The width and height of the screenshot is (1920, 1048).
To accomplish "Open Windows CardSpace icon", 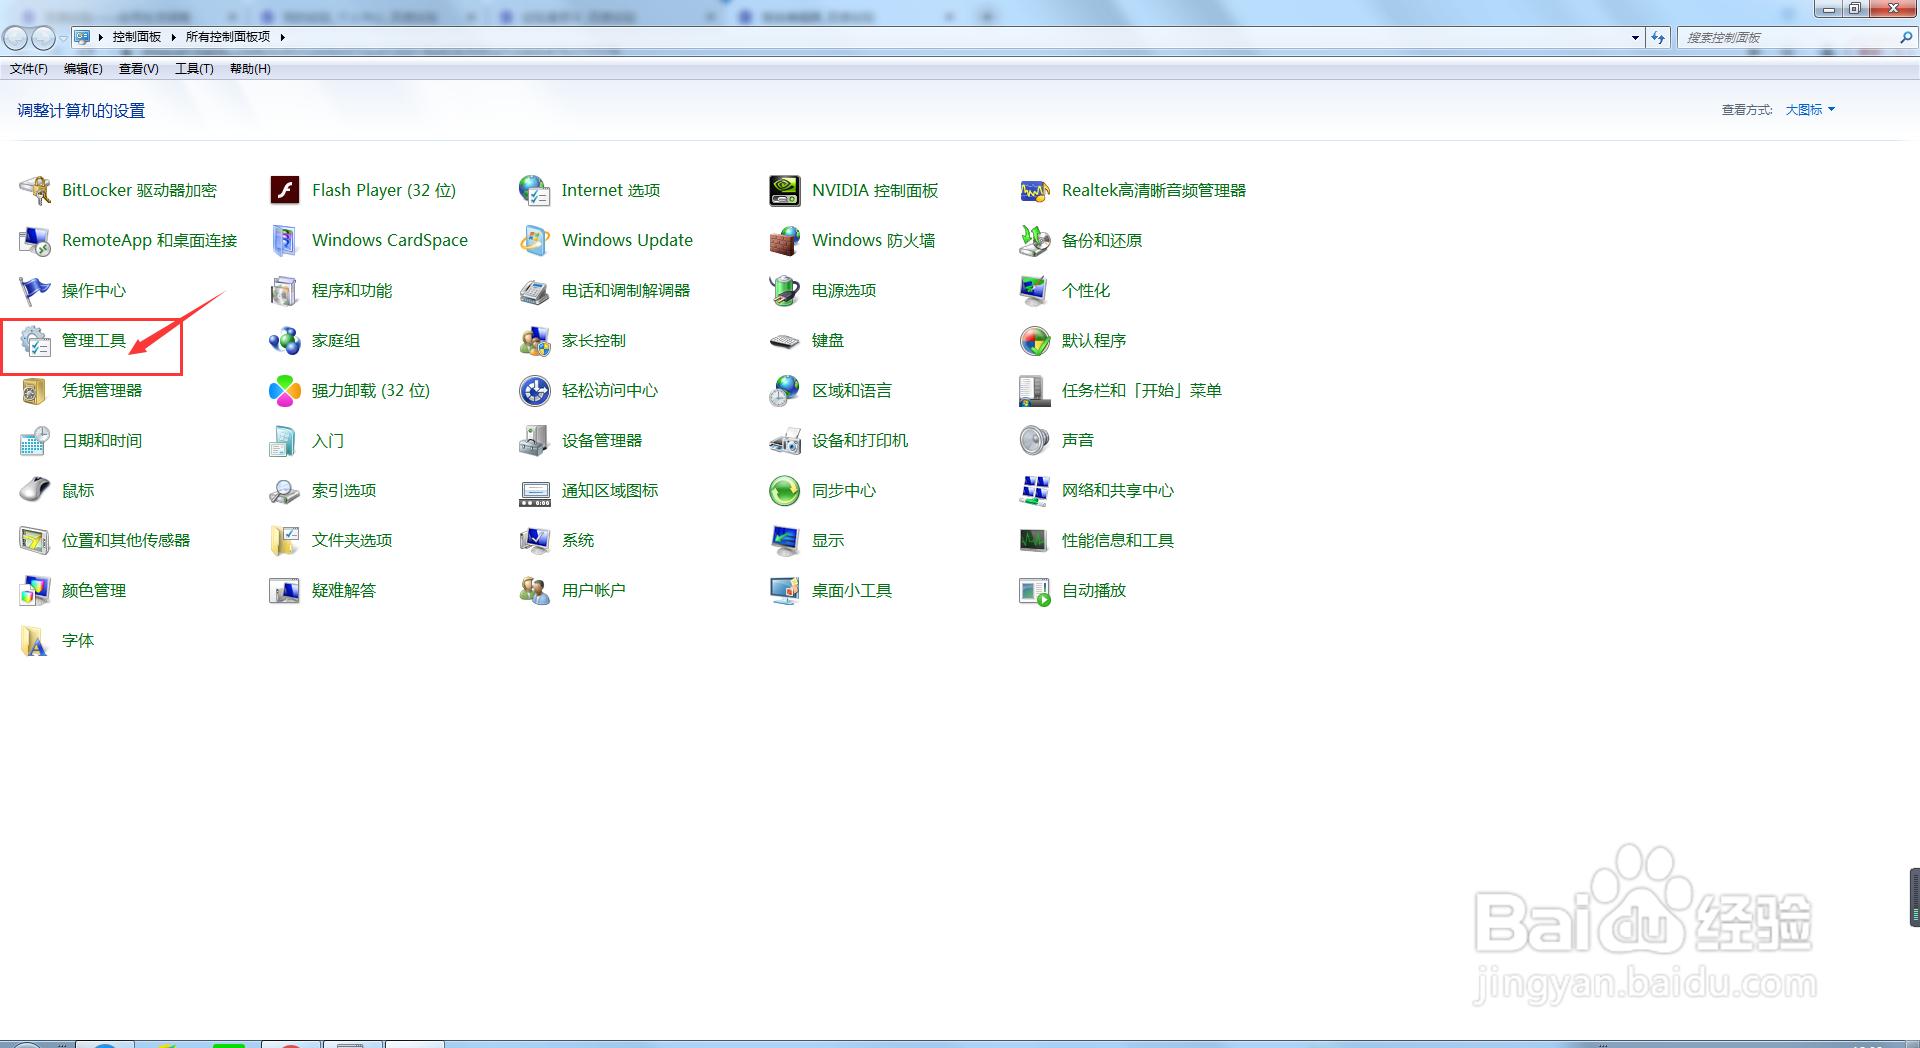I will click(x=285, y=240).
